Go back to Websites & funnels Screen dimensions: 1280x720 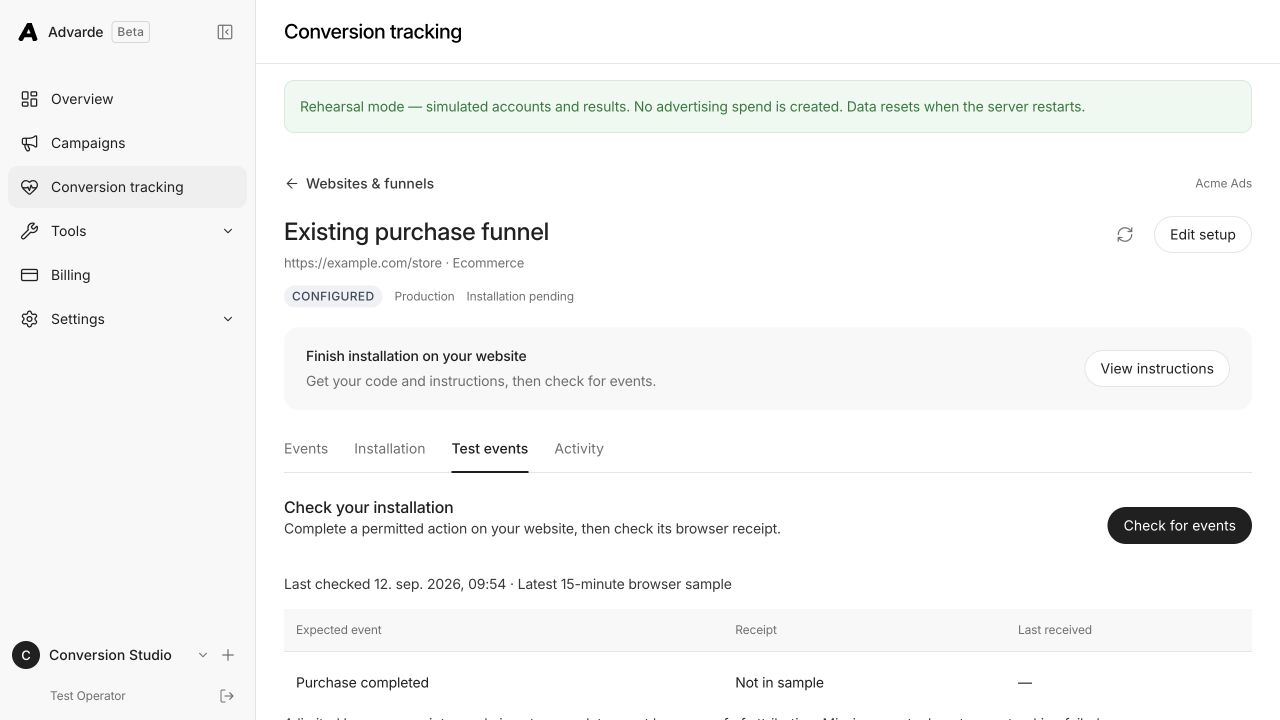point(359,183)
